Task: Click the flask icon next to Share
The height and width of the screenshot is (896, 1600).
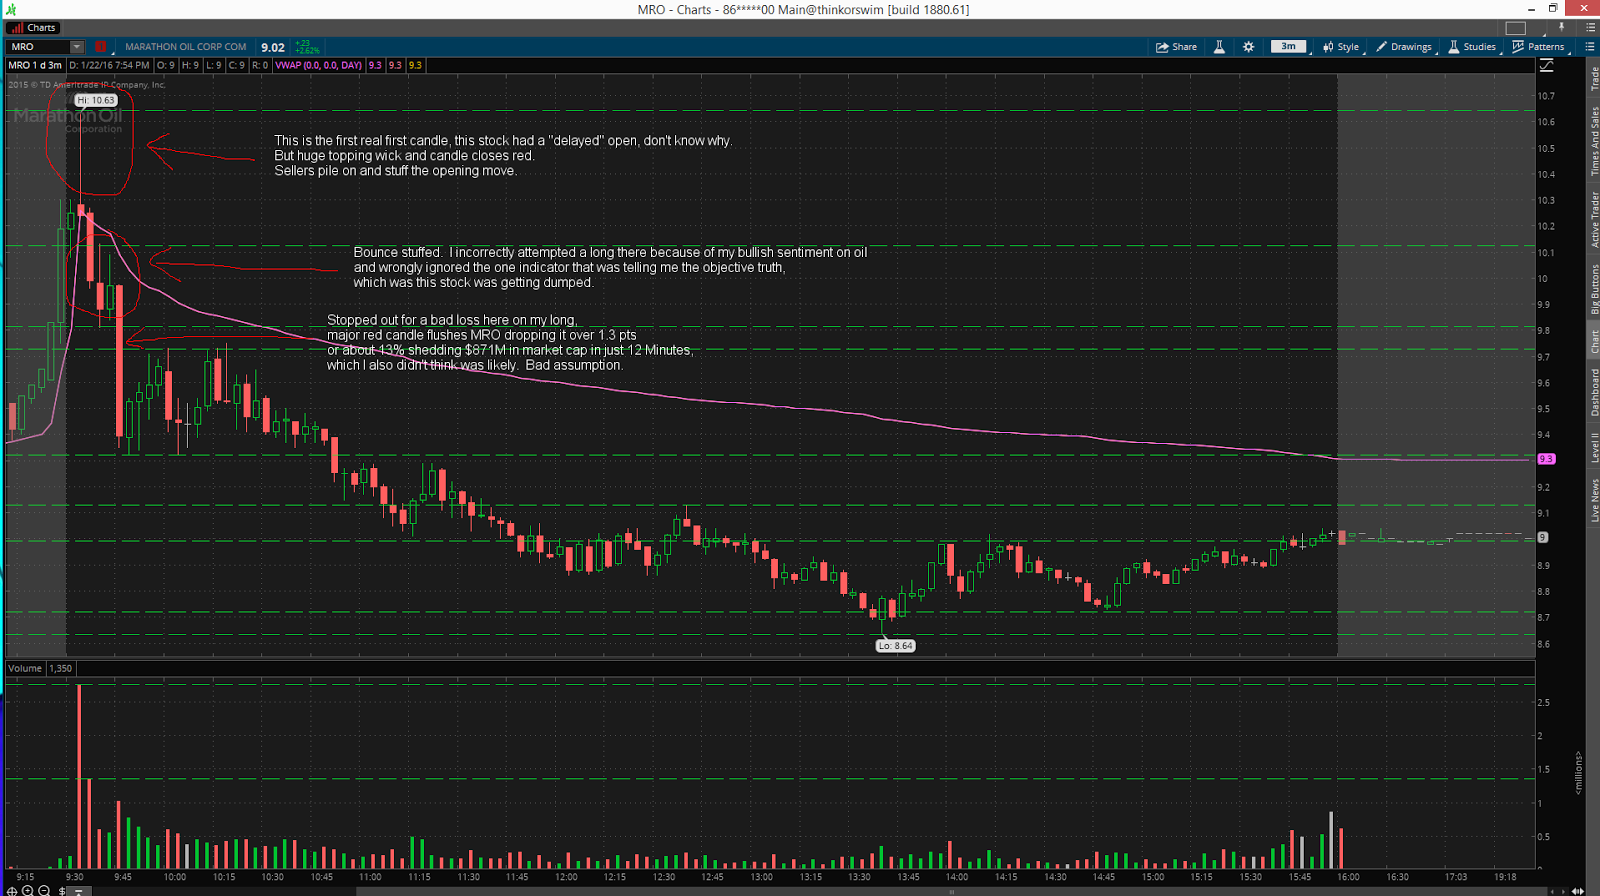Action: pos(1219,47)
